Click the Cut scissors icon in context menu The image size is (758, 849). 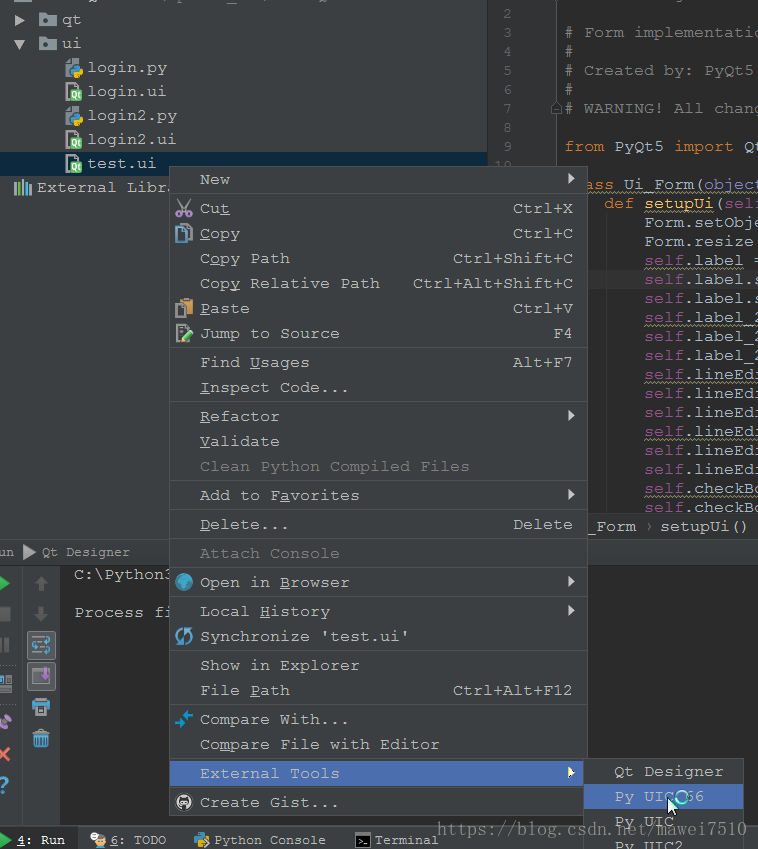pos(184,209)
